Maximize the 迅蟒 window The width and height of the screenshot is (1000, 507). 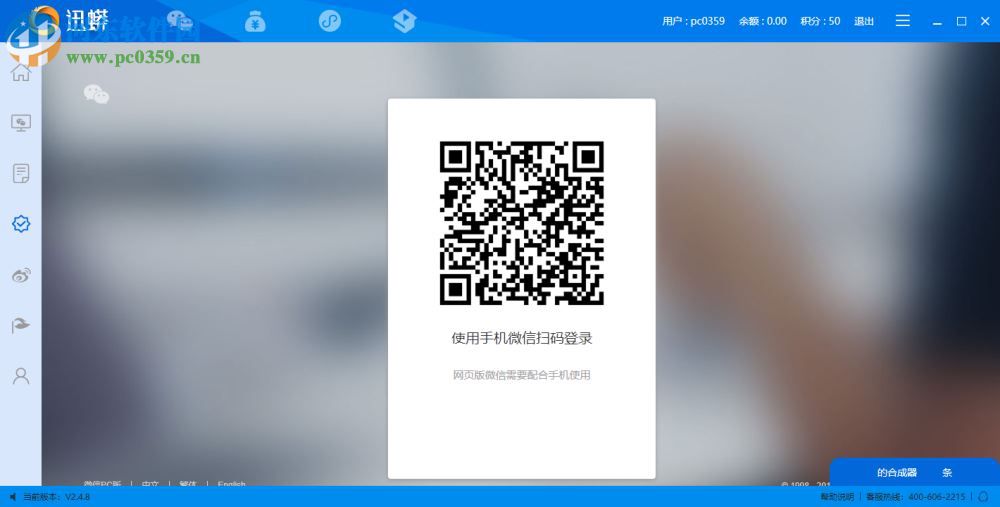961,21
